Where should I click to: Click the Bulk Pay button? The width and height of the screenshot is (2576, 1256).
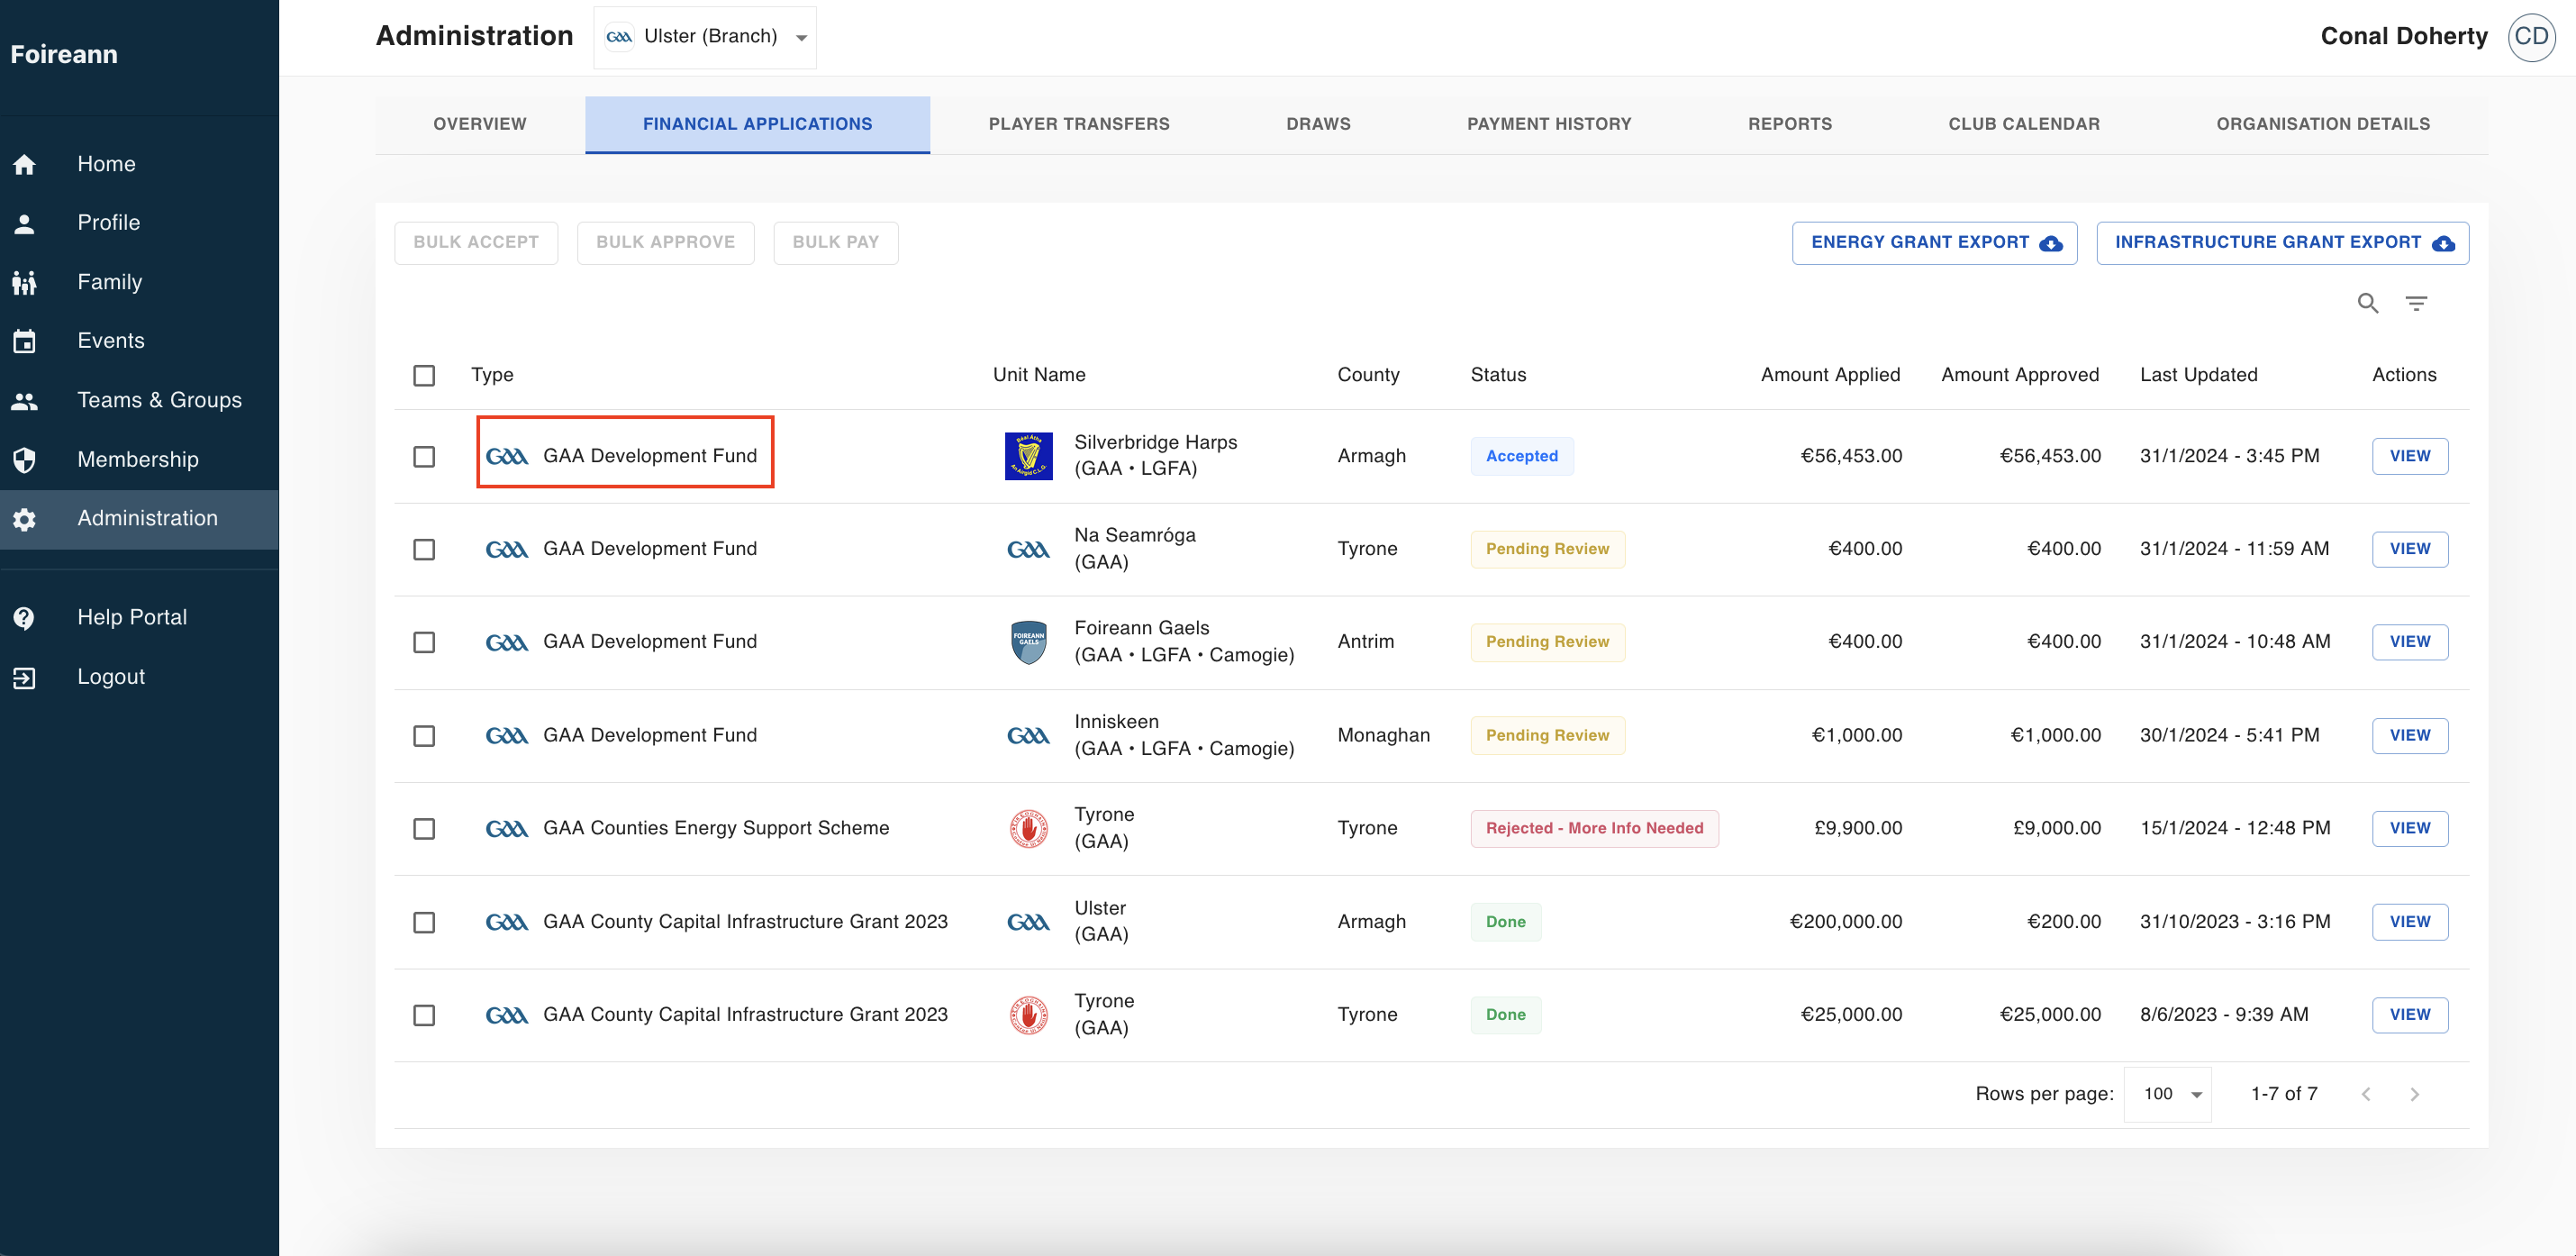(836, 243)
